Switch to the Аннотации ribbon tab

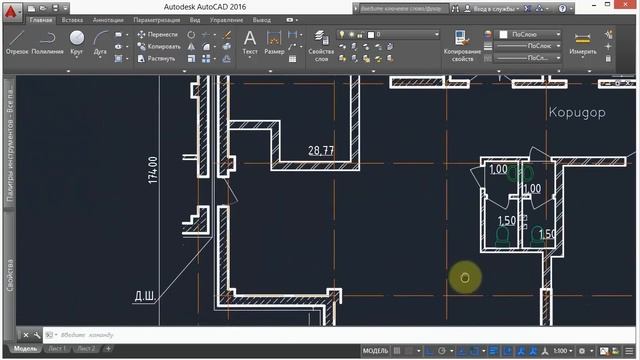click(108, 20)
